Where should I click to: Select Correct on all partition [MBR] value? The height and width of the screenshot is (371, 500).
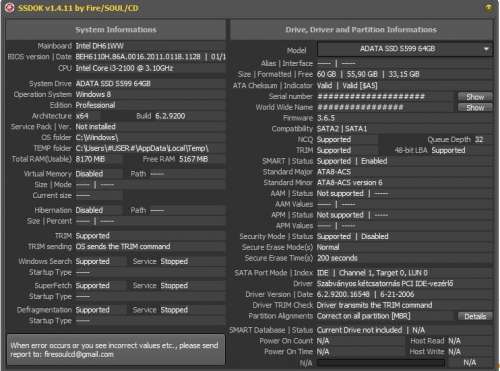coord(363,316)
